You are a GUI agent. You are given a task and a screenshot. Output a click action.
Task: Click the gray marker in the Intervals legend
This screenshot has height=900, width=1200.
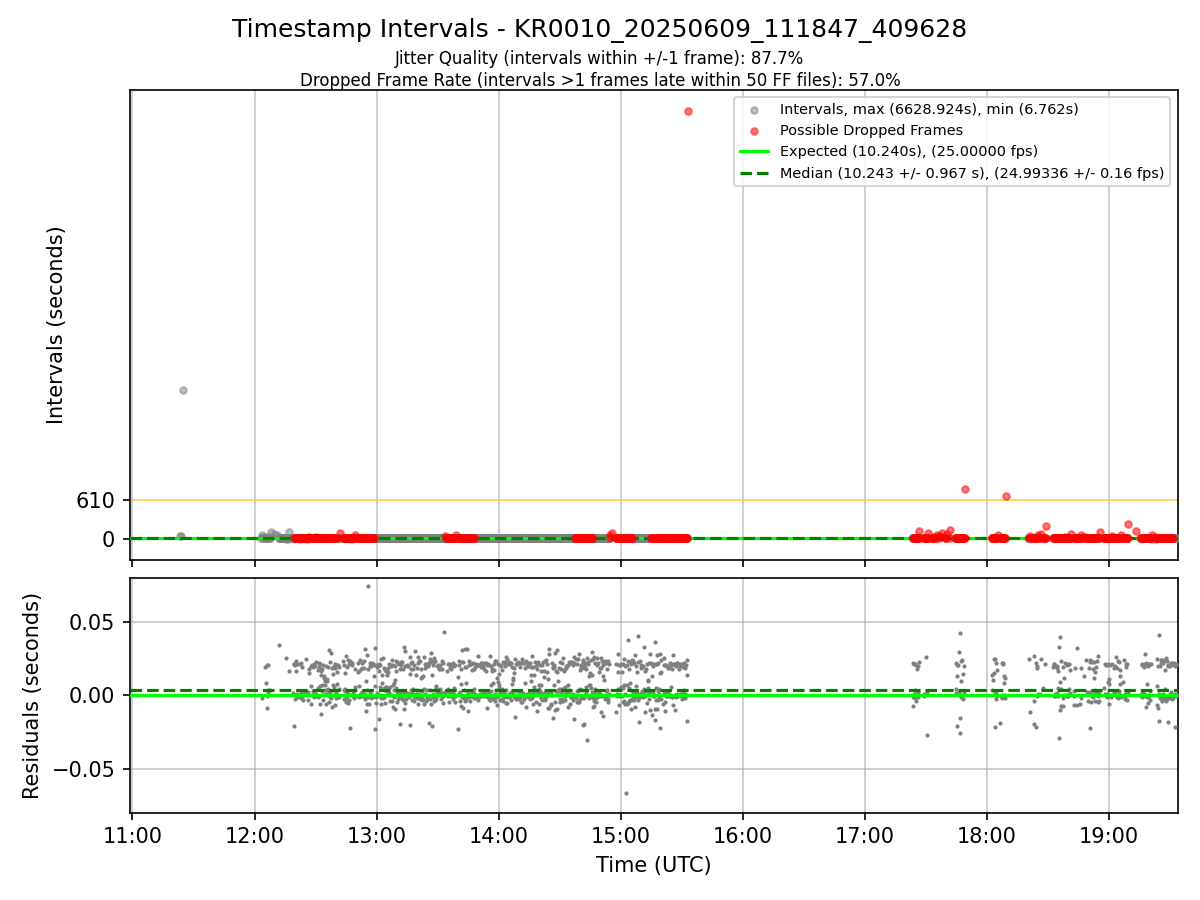(755, 110)
